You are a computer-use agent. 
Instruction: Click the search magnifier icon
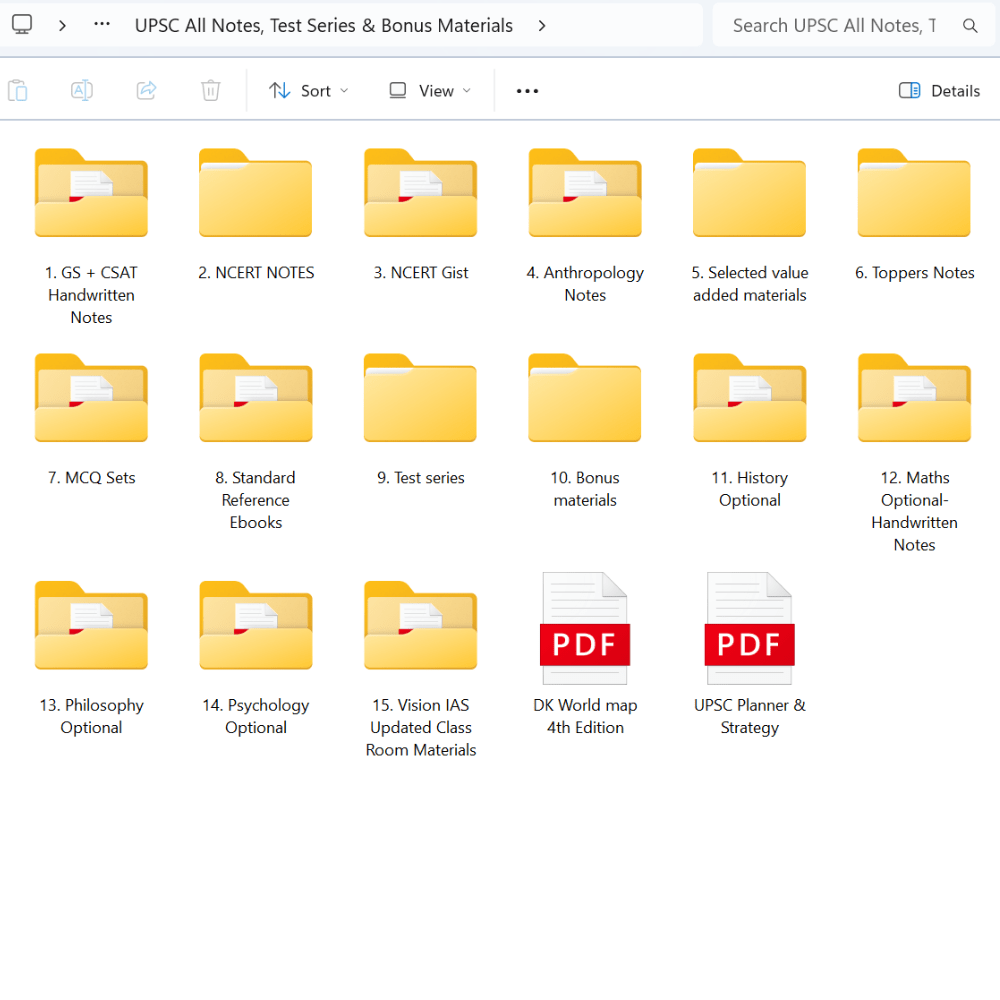[970, 26]
